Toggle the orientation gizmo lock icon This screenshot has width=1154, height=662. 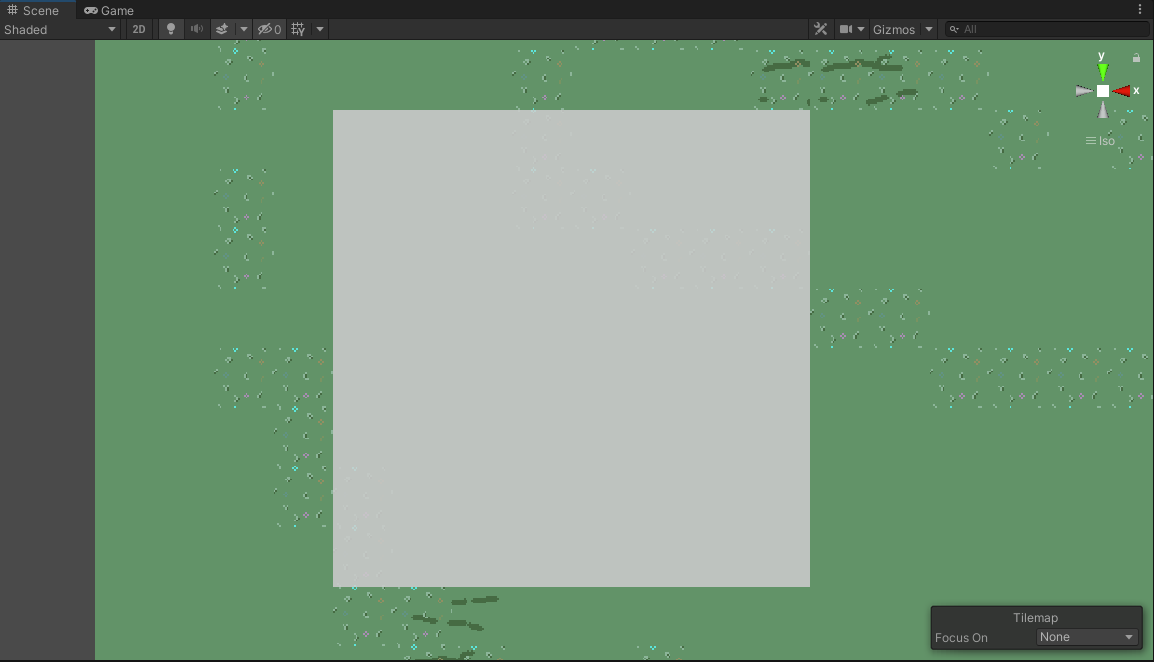(1136, 58)
